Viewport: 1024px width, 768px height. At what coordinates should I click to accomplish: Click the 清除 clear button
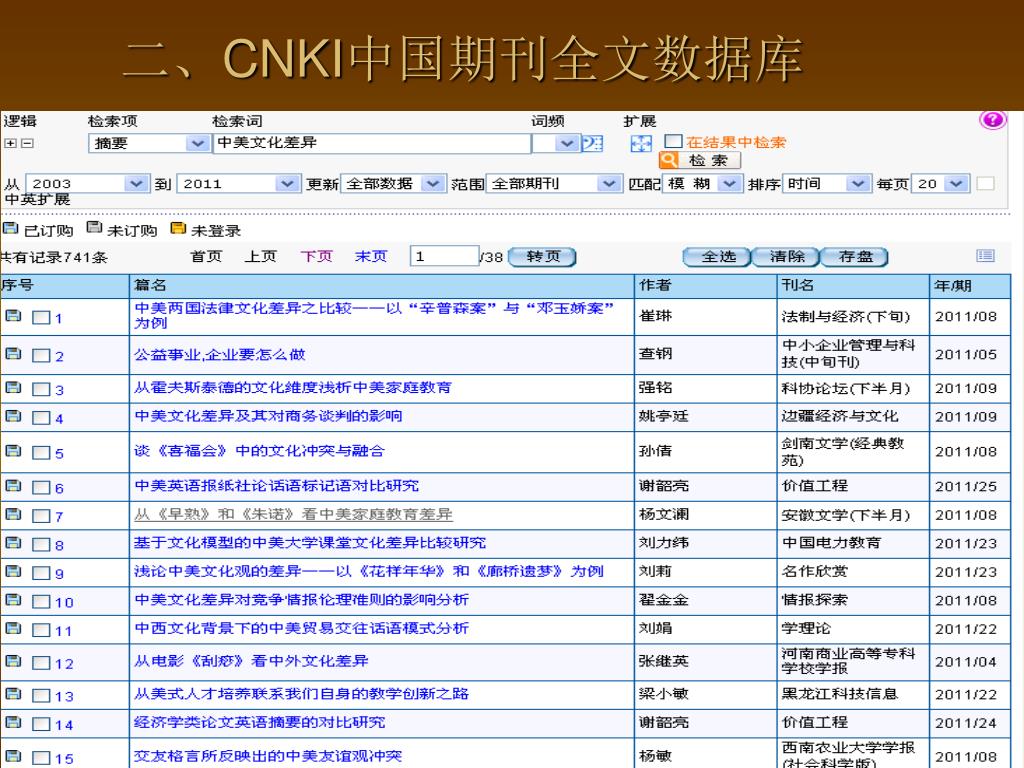(787, 257)
